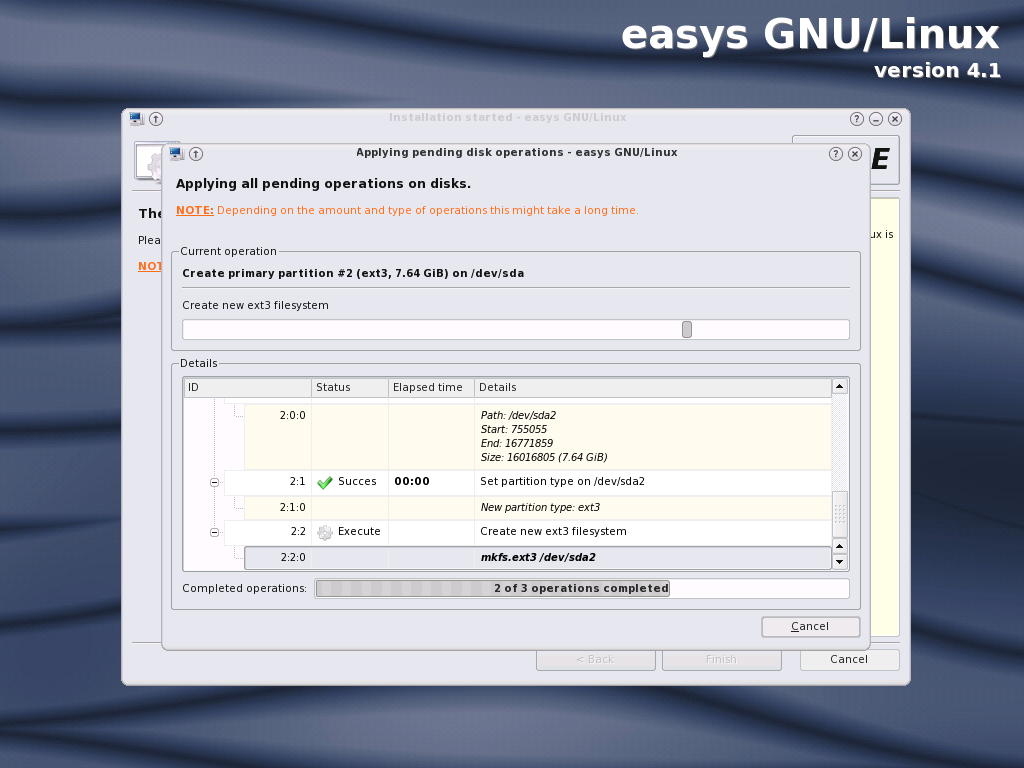Click the Finish button in Installation started window
This screenshot has width=1024, height=768.
722,660
